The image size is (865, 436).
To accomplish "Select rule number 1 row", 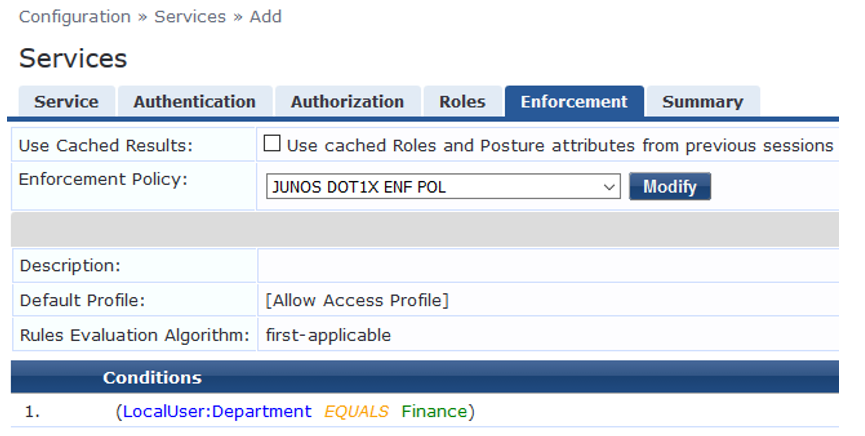I will [32, 411].
